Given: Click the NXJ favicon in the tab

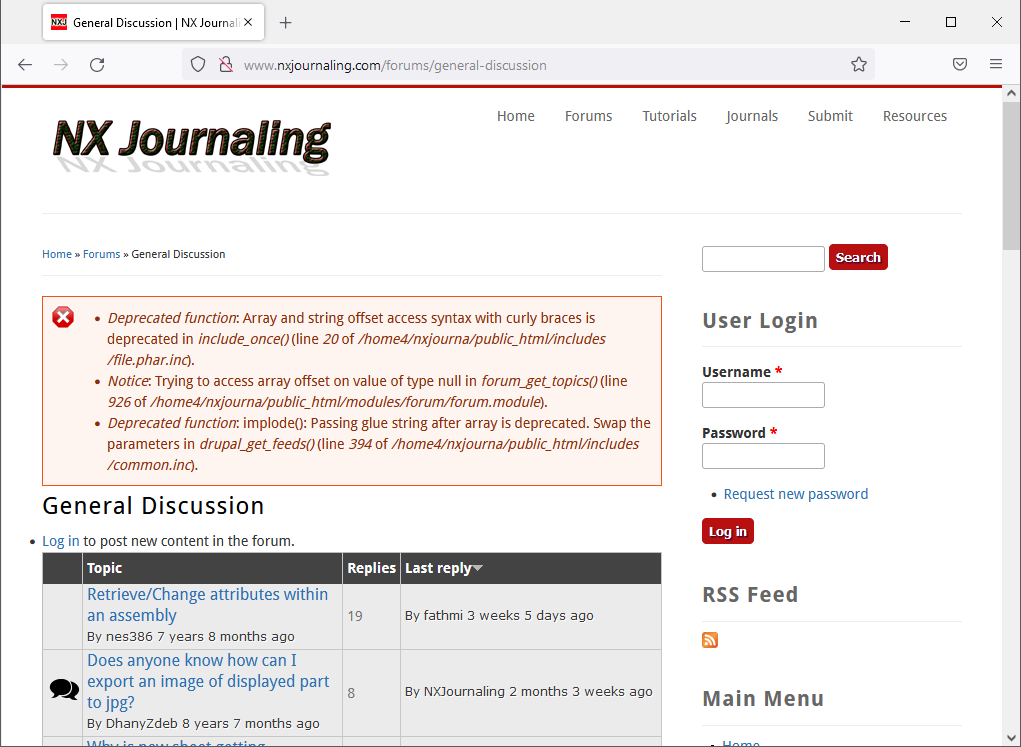Looking at the screenshot, I should coord(59,22).
